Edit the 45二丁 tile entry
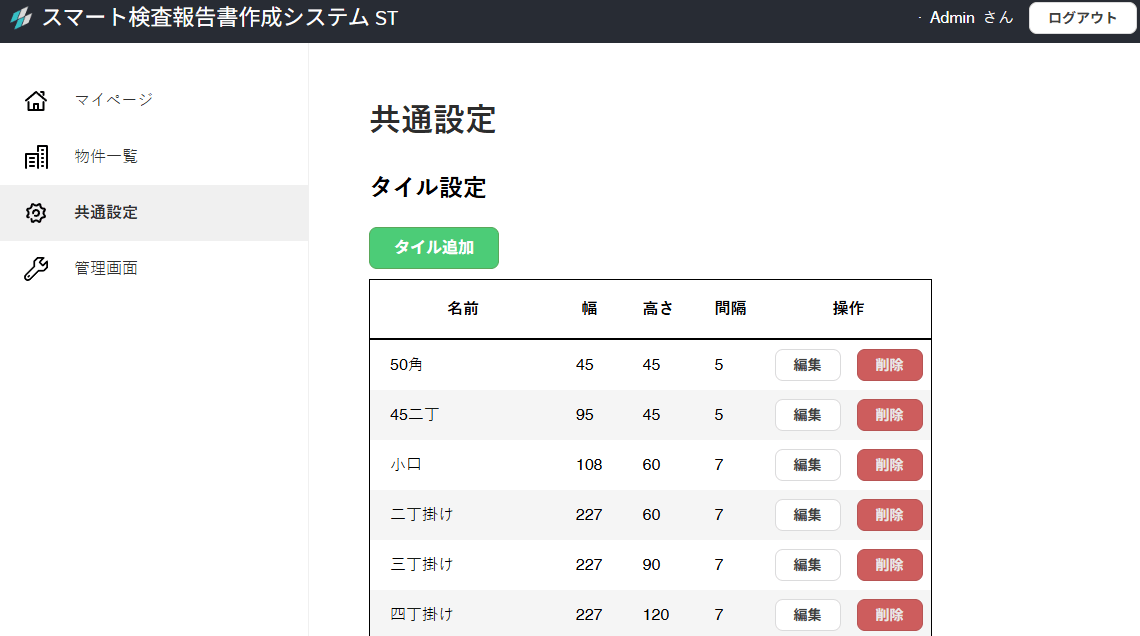This screenshot has height=636, width=1140. [x=807, y=415]
